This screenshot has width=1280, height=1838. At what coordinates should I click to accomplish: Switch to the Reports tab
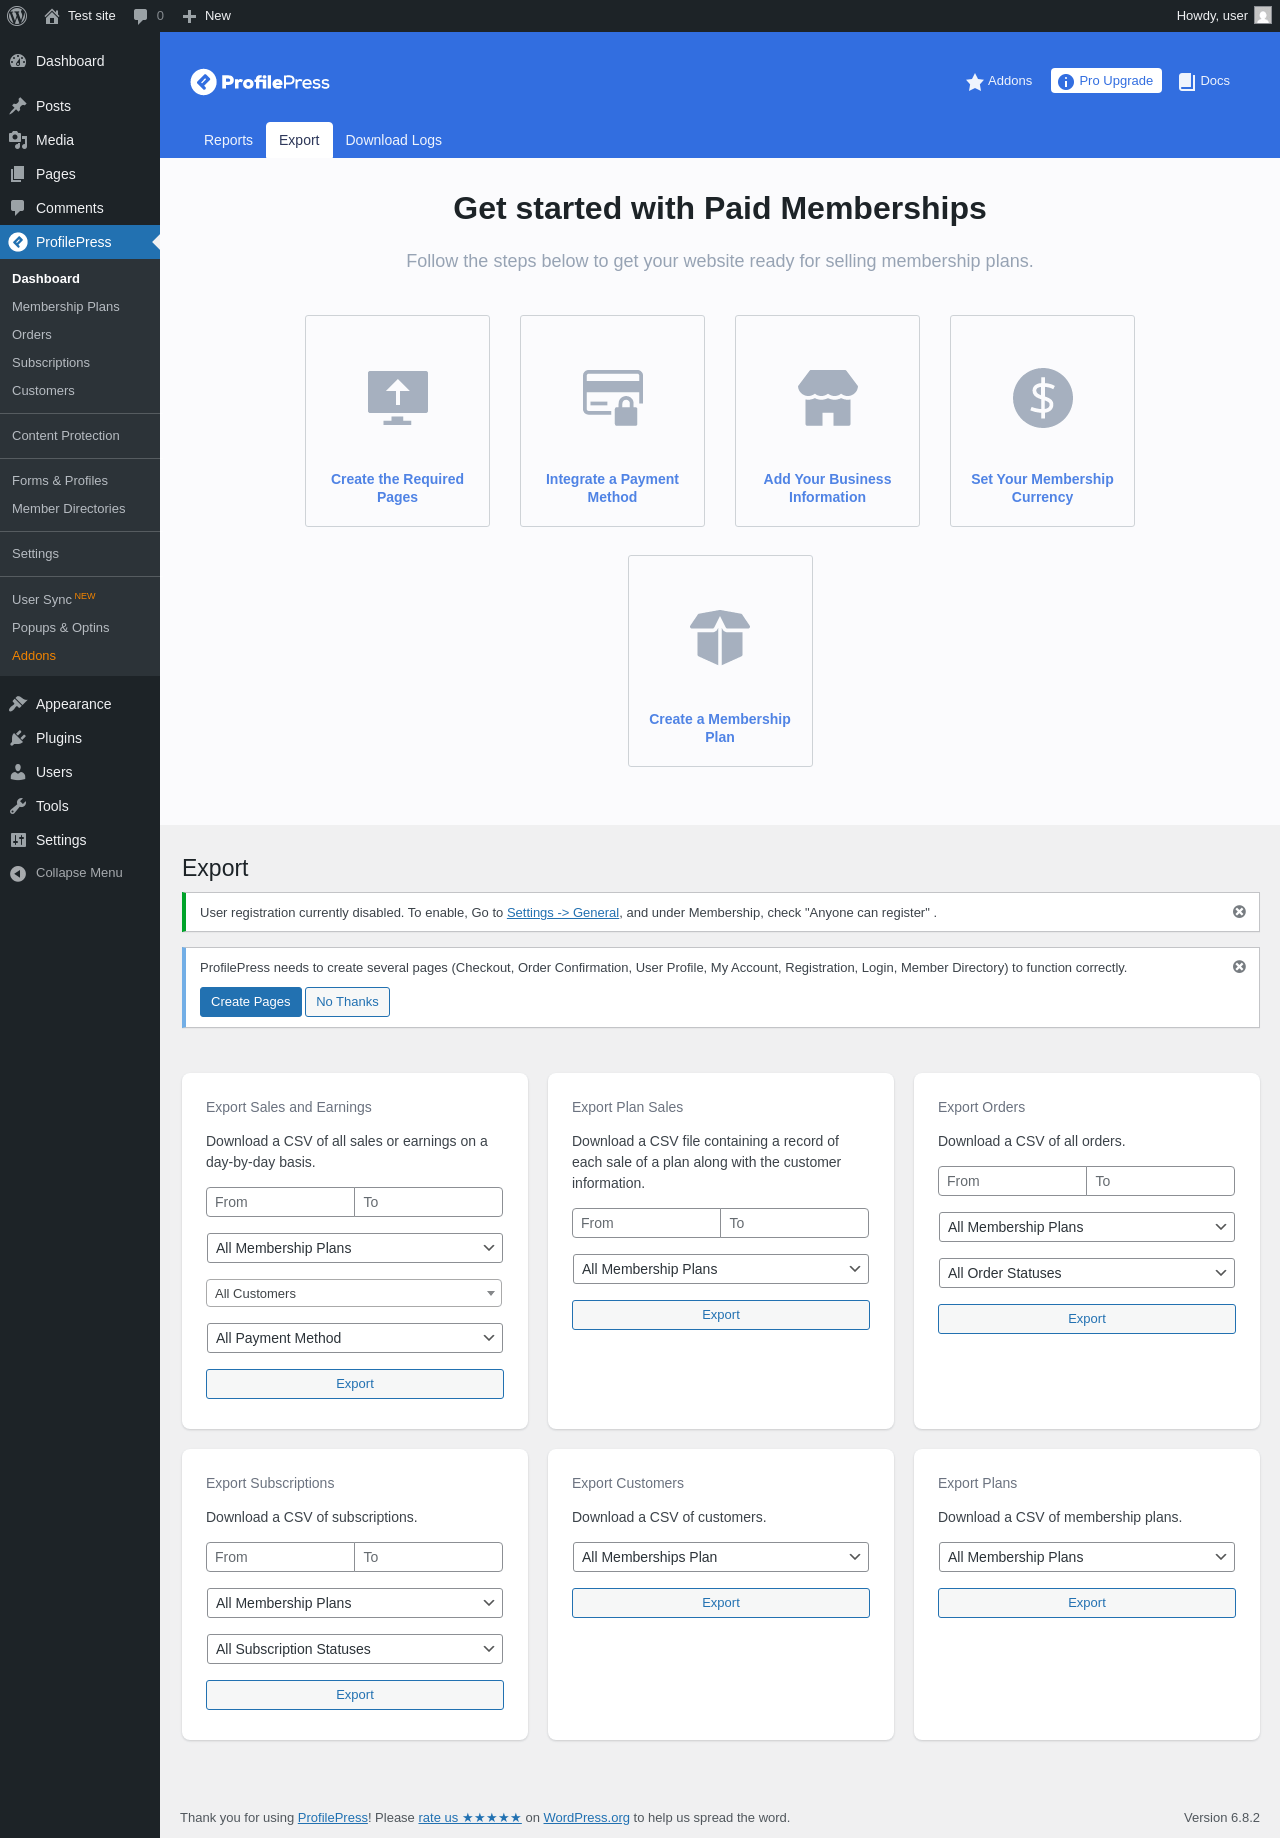click(x=228, y=140)
